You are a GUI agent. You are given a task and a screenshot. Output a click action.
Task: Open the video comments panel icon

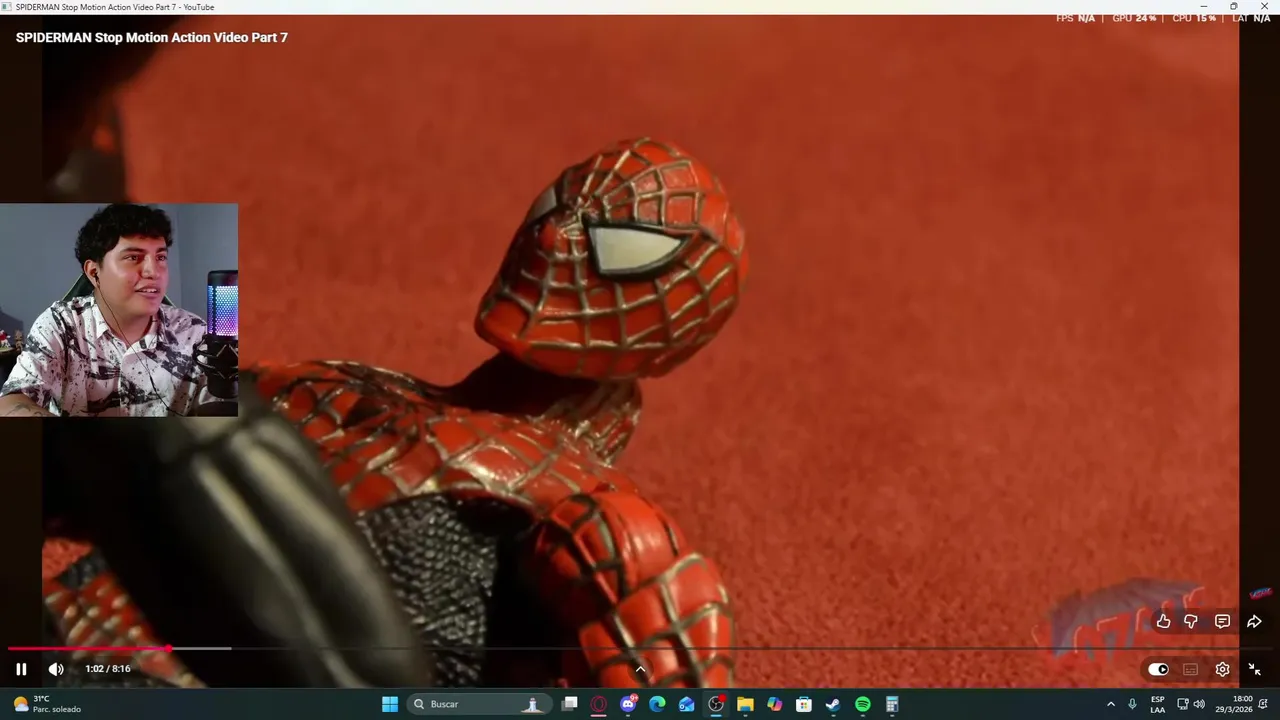pyautogui.click(x=1222, y=621)
